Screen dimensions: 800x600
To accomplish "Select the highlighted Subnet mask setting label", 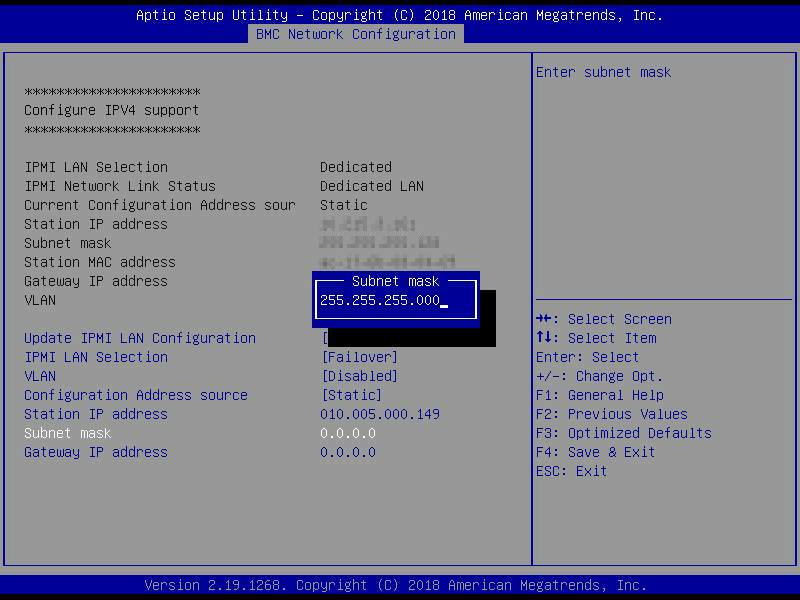I will coord(67,433).
